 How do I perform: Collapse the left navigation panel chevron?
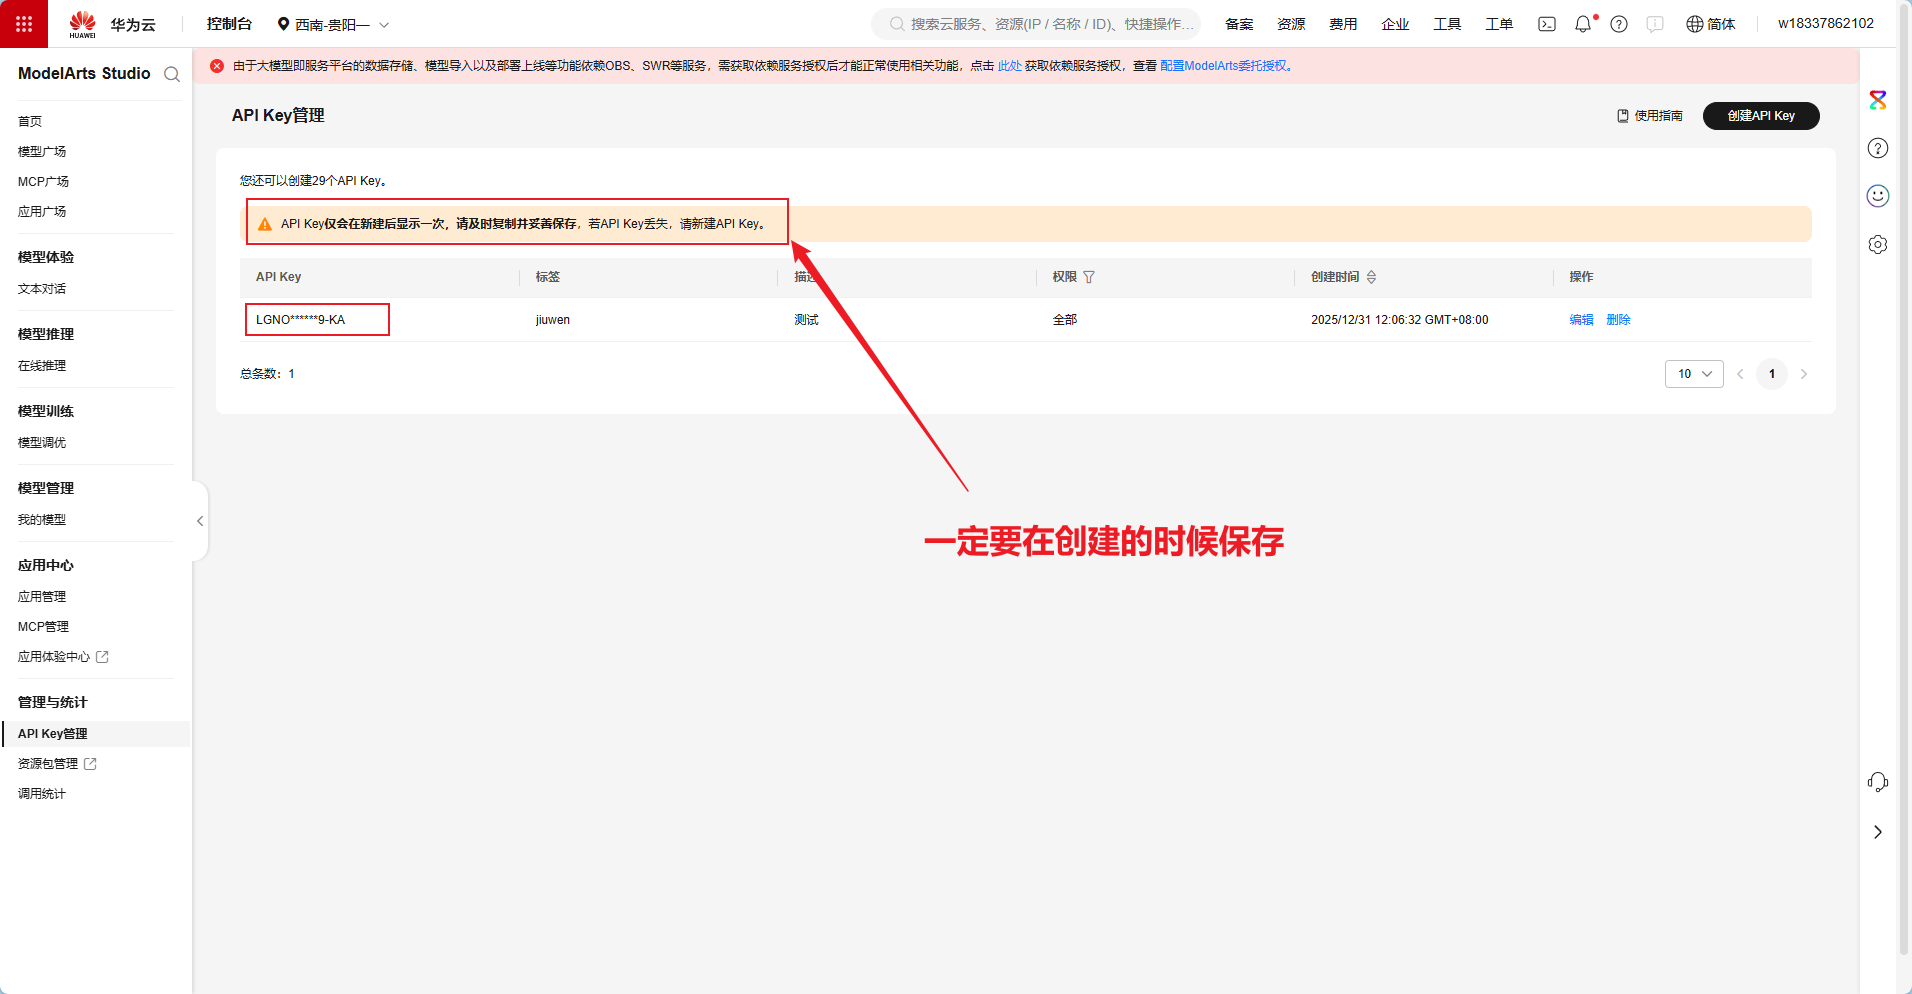coord(199,520)
